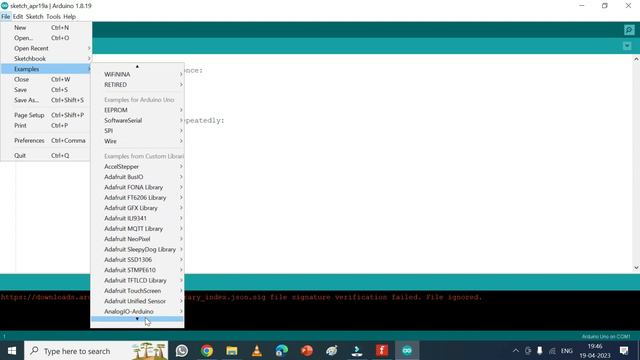Open Adafruit BusIO library examples

(x=138, y=177)
